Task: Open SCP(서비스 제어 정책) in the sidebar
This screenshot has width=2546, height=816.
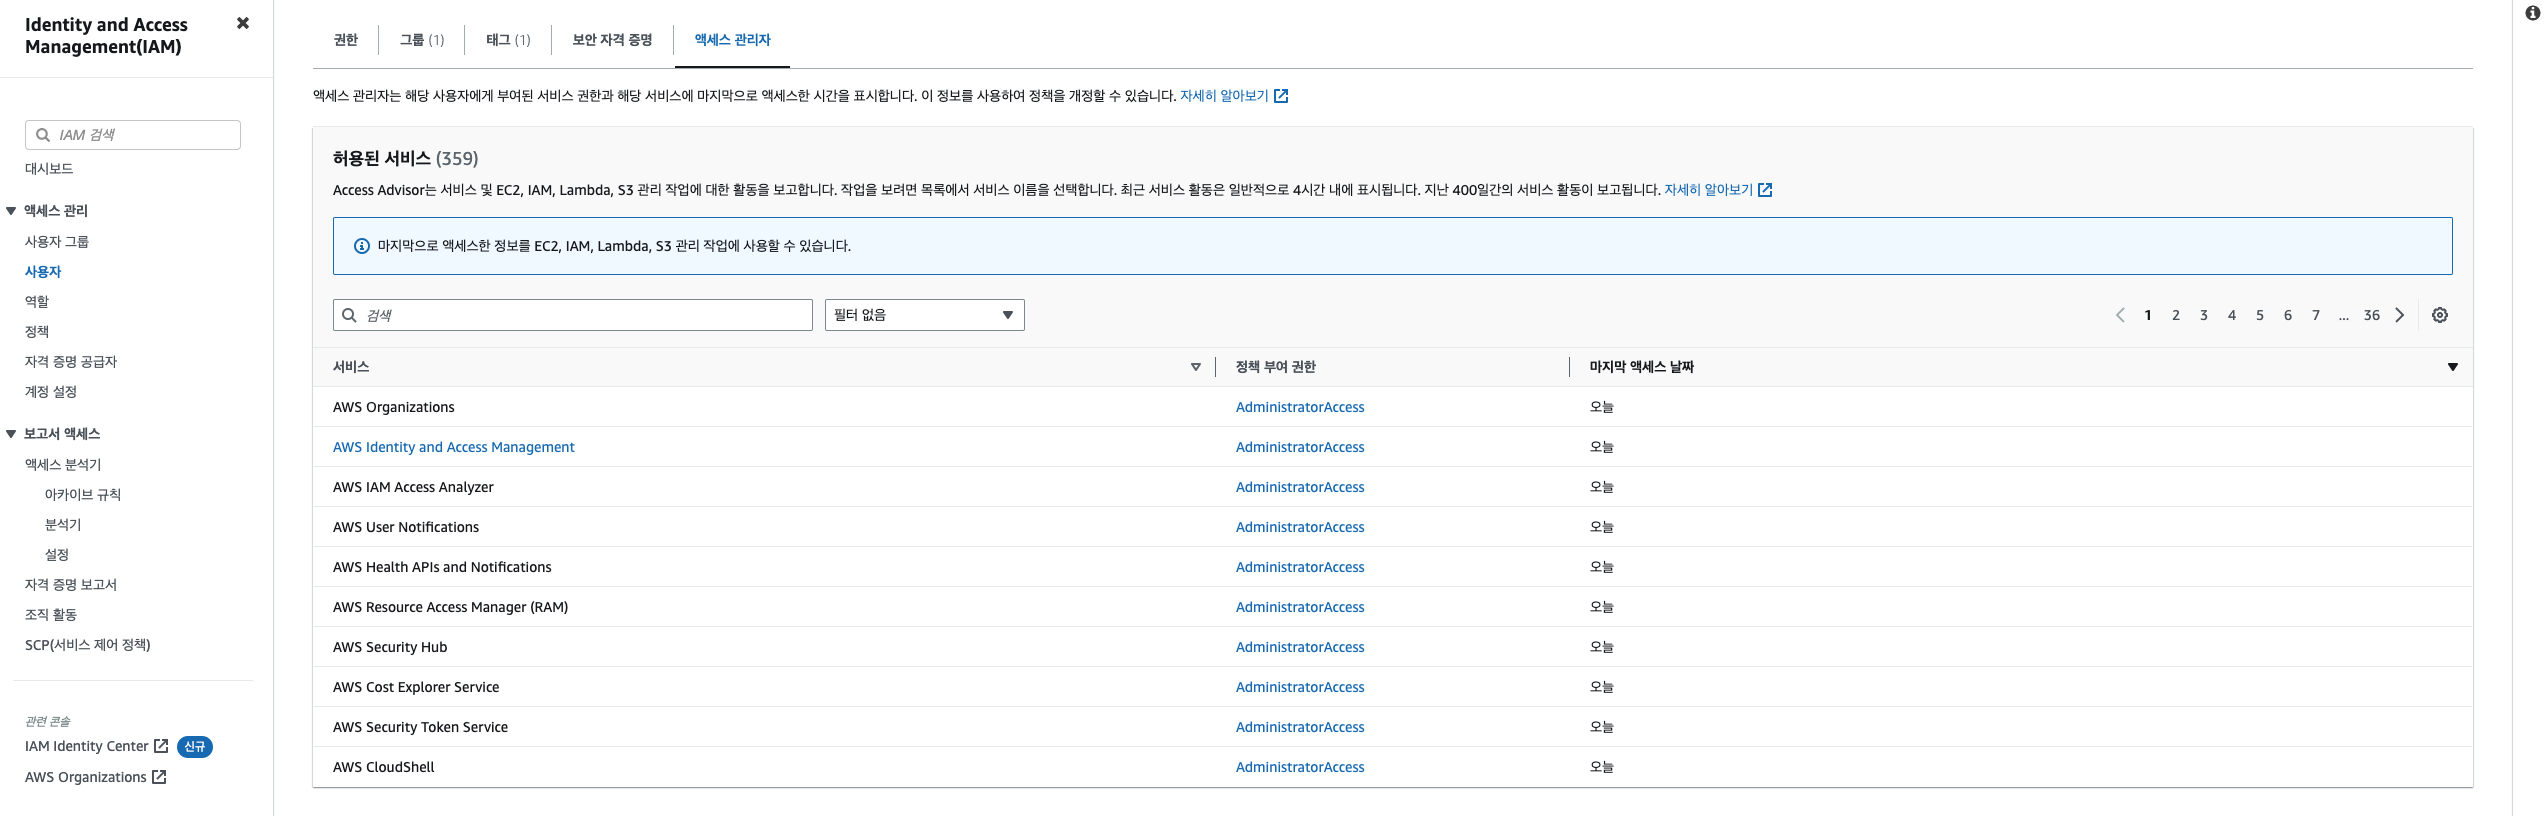Action: pos(88,645)
